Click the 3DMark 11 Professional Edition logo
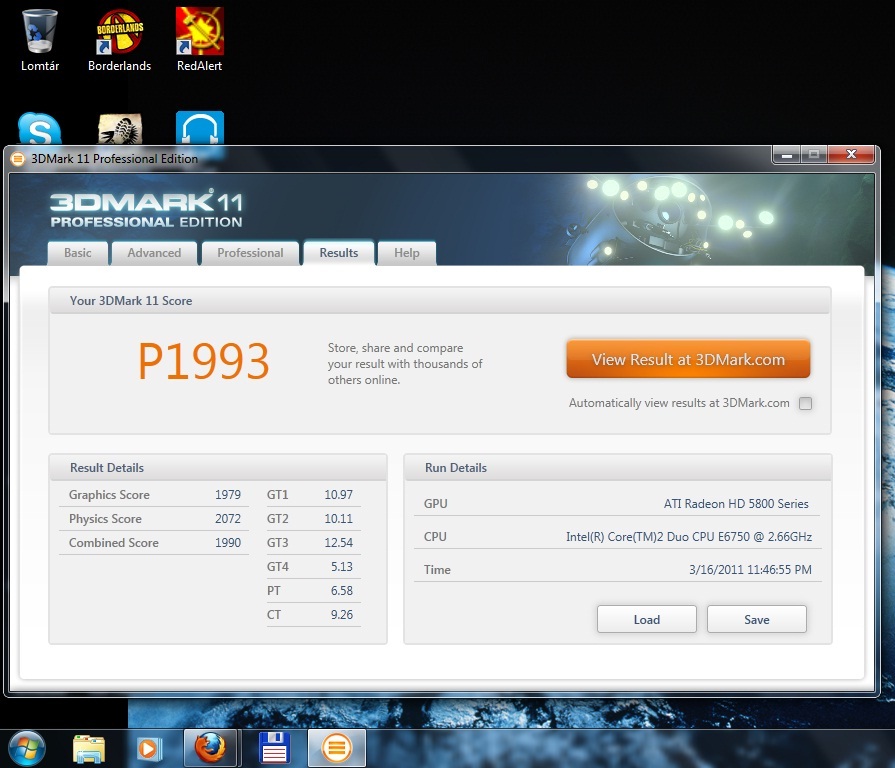The image size is (895, 768). coord(146,209)
